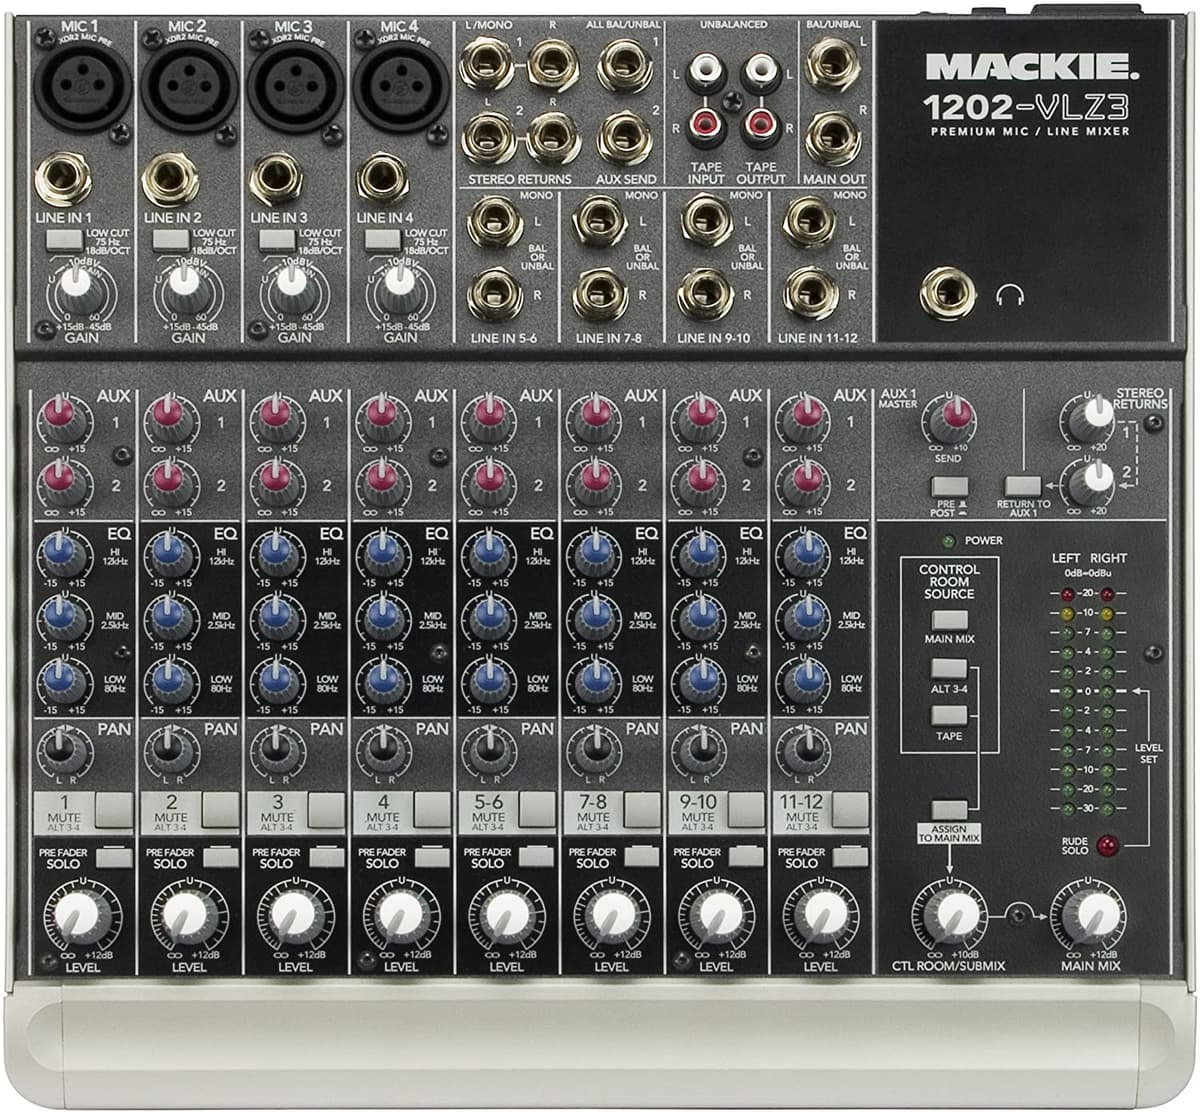
Task: Click the red RUDE SOLO light
Action: [1106, 846]
